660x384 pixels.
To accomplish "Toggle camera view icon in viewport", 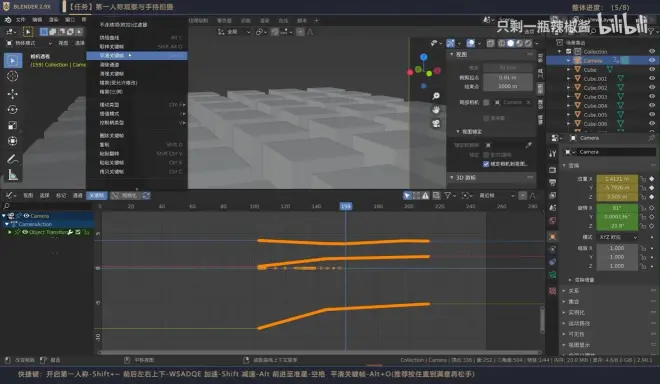I will (x=436, y=123).
